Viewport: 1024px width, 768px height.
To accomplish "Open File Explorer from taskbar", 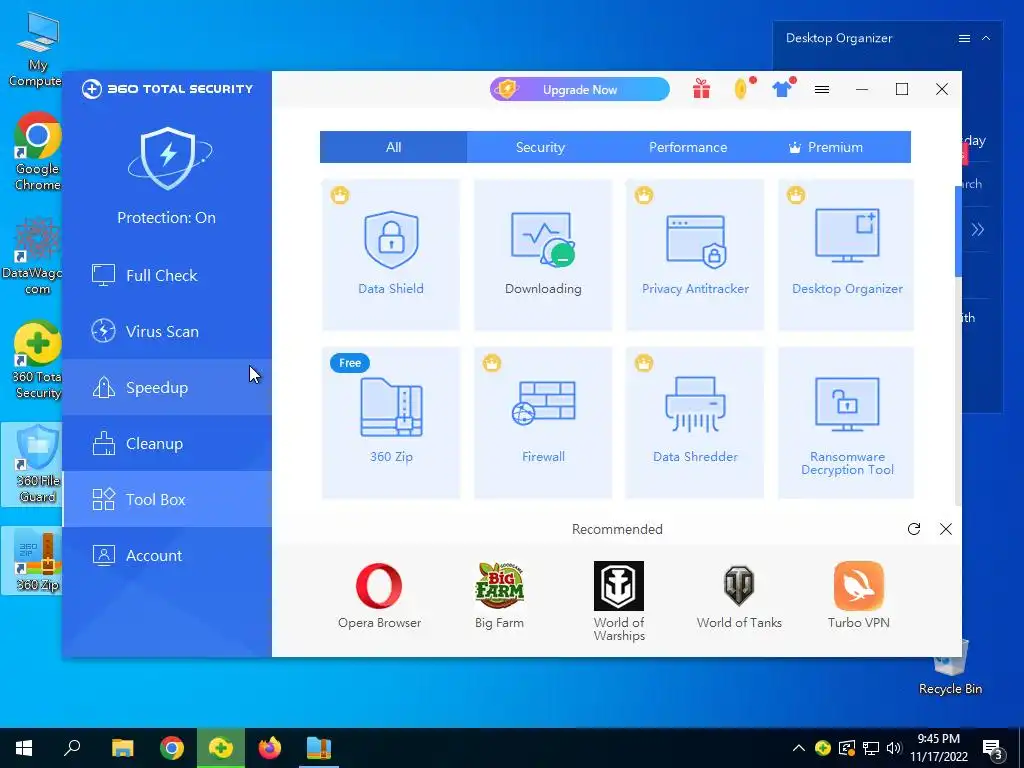I will click(x=122, y=748).
